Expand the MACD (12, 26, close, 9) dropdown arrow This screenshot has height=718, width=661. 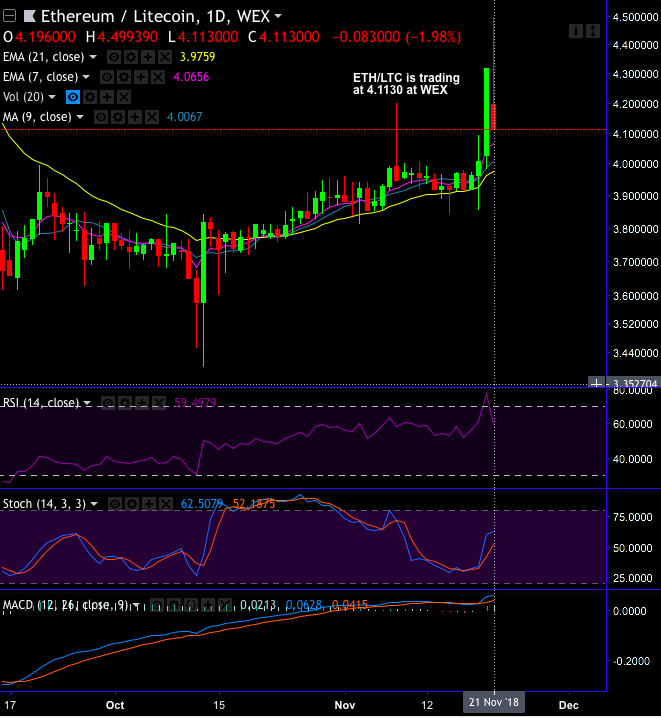click(x=136, y=605)
